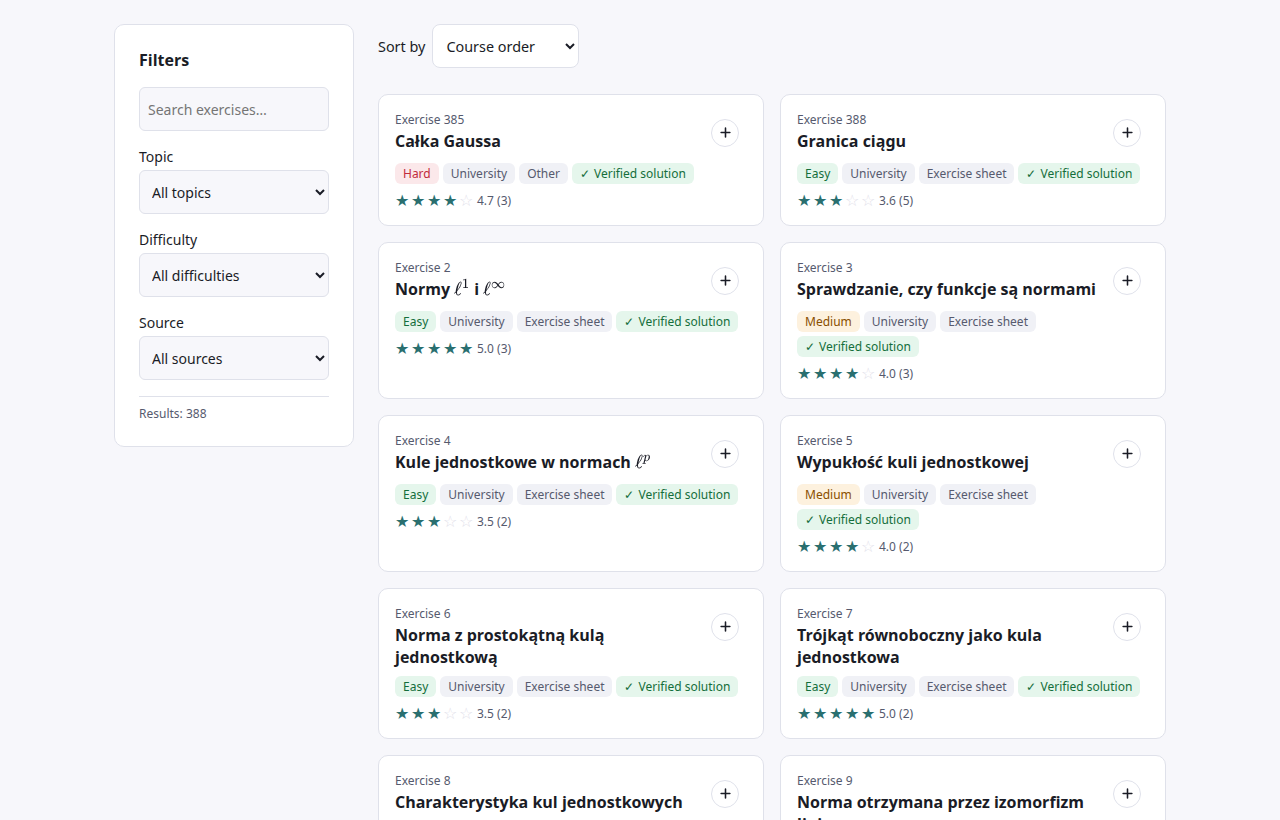
Task: Click star rating of Całka Gaussa
Action: 434,201
